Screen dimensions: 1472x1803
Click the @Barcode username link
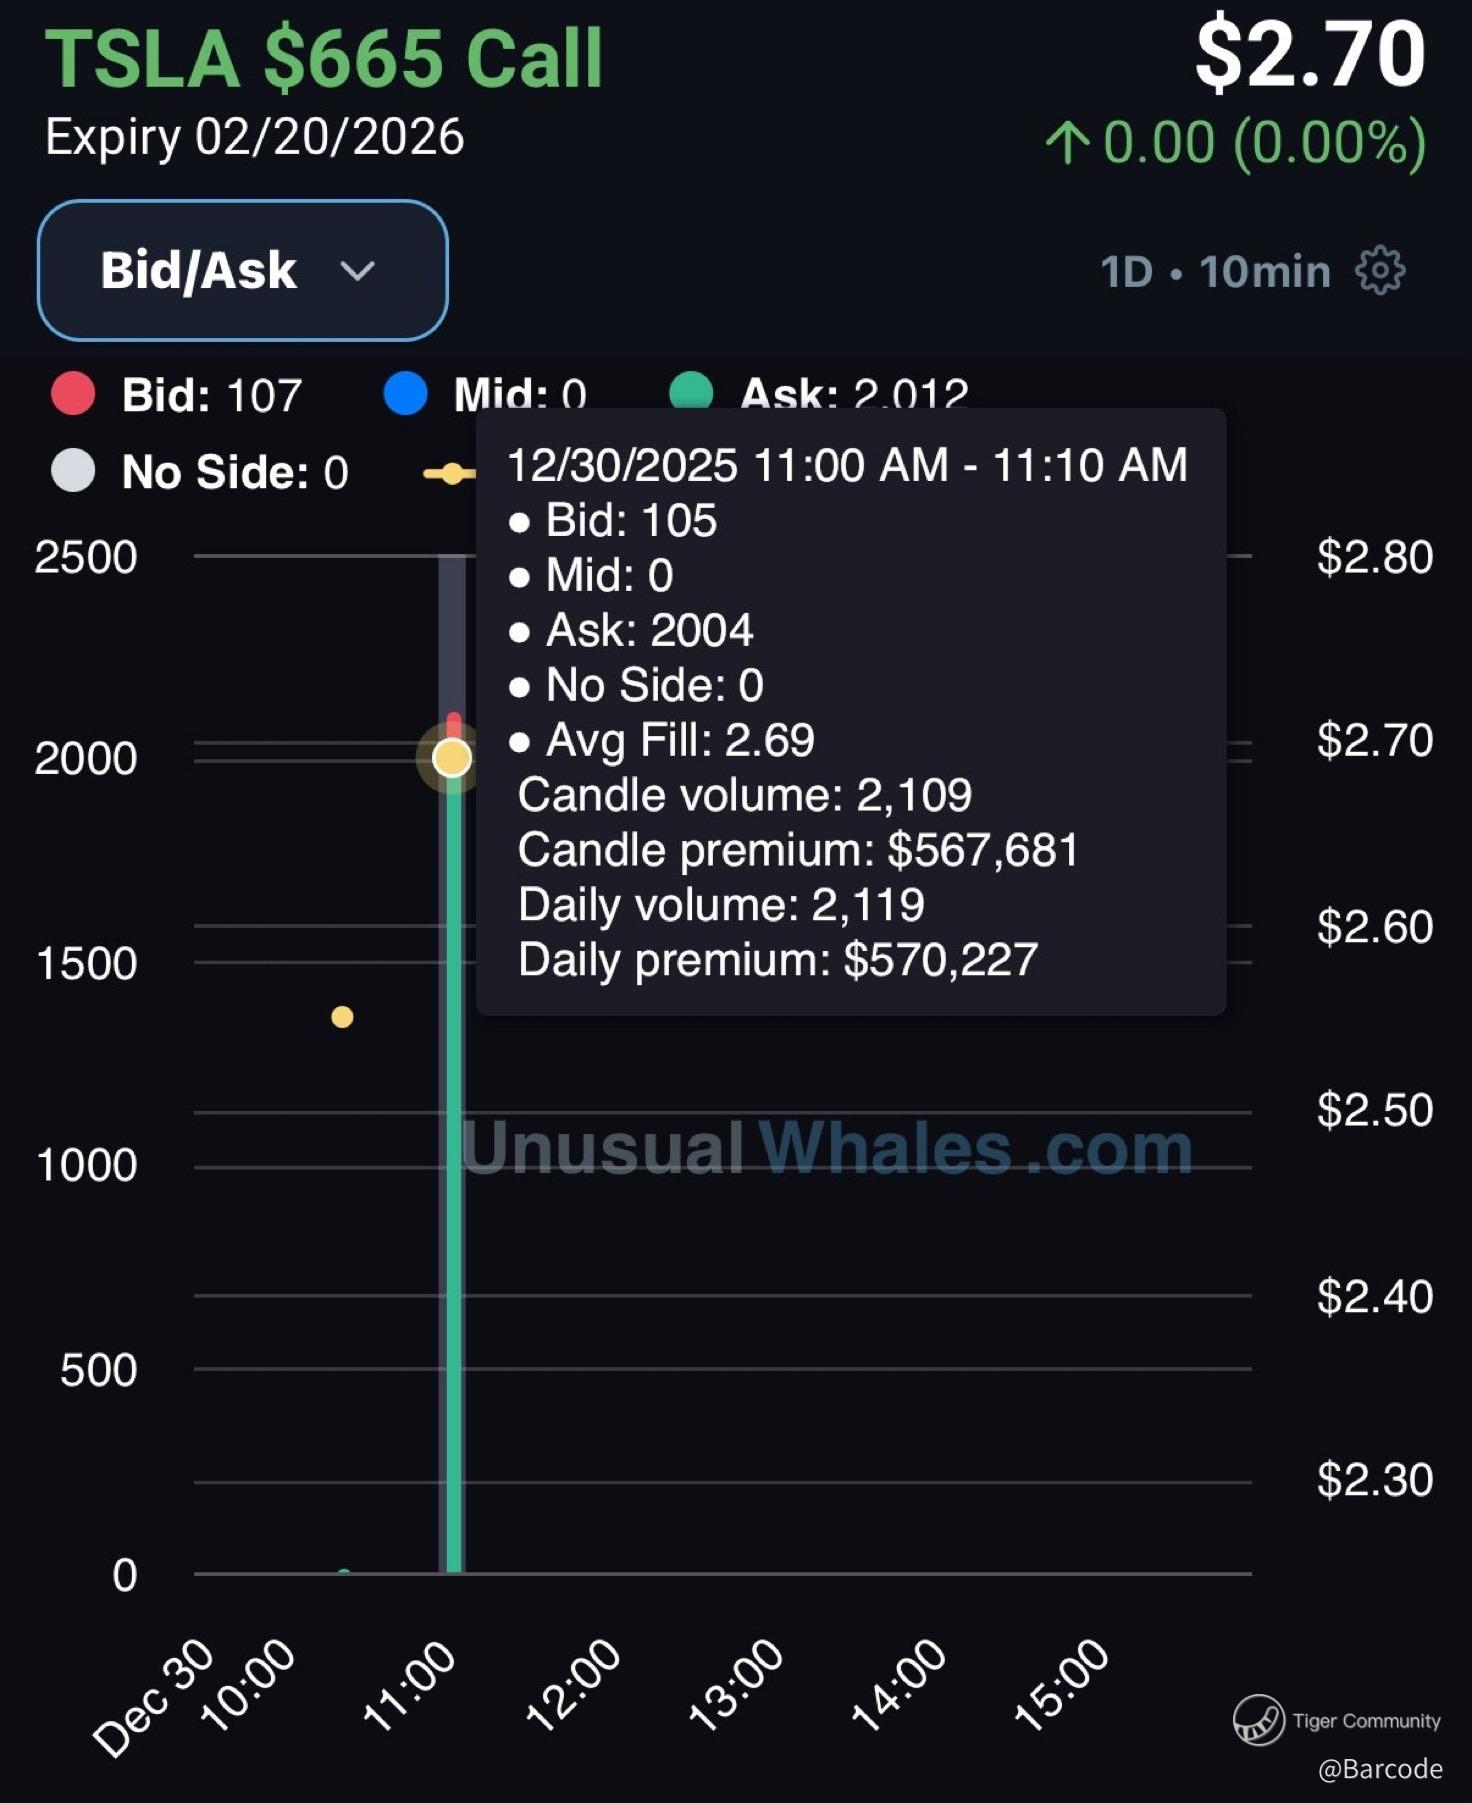[1380, 1769]
